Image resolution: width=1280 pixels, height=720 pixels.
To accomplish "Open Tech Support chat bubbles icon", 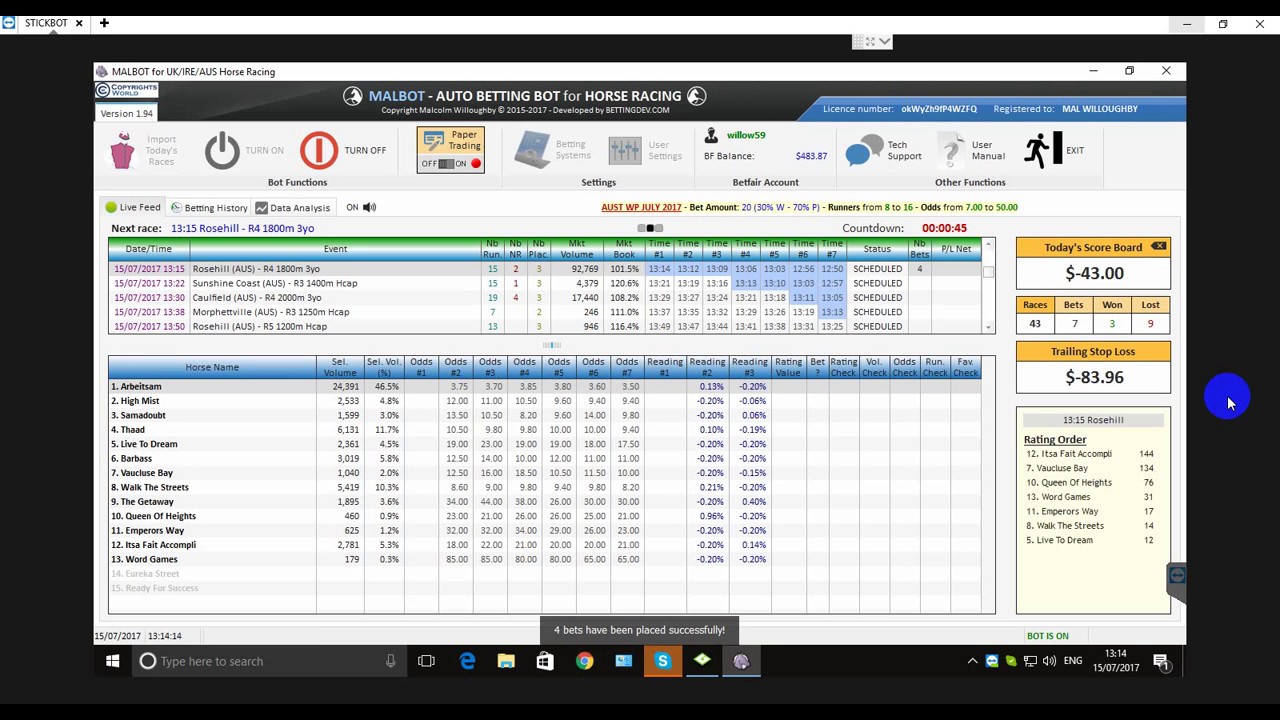I will pos(863,150).
